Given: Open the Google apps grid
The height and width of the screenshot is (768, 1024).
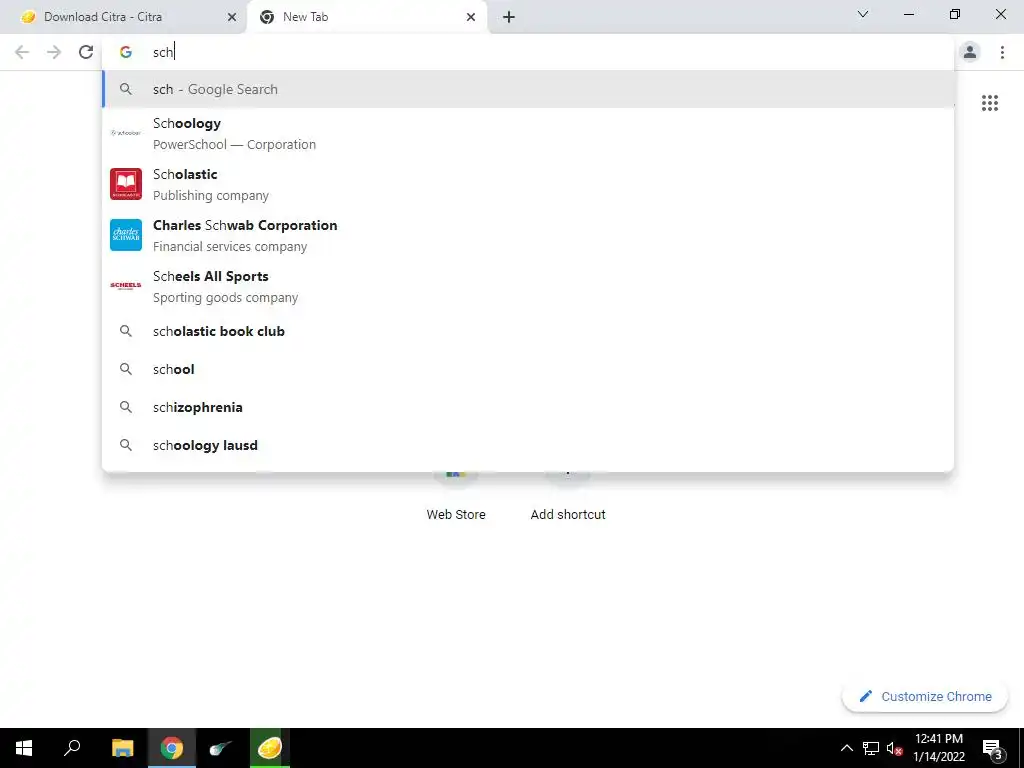Looking at the screenshot, I should 989,103.
